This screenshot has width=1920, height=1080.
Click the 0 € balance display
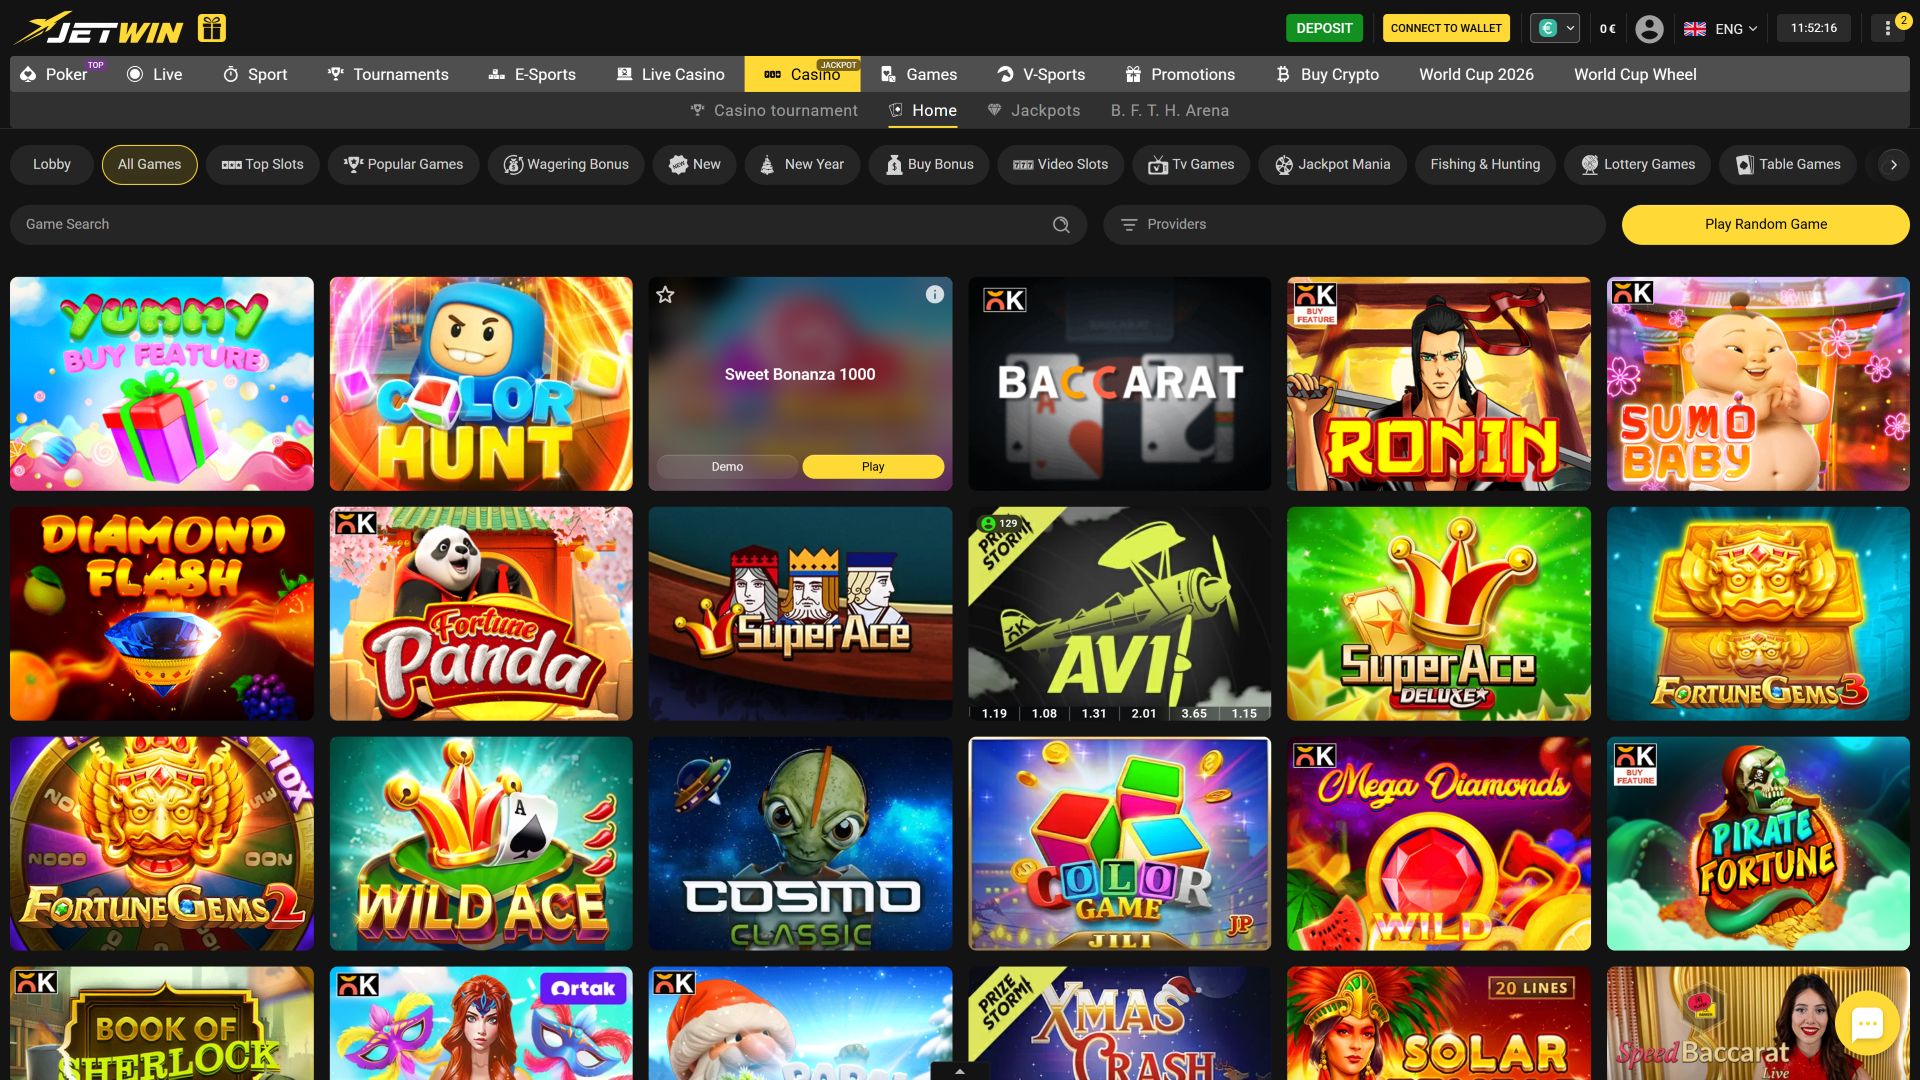click(x=1608, y=29)
